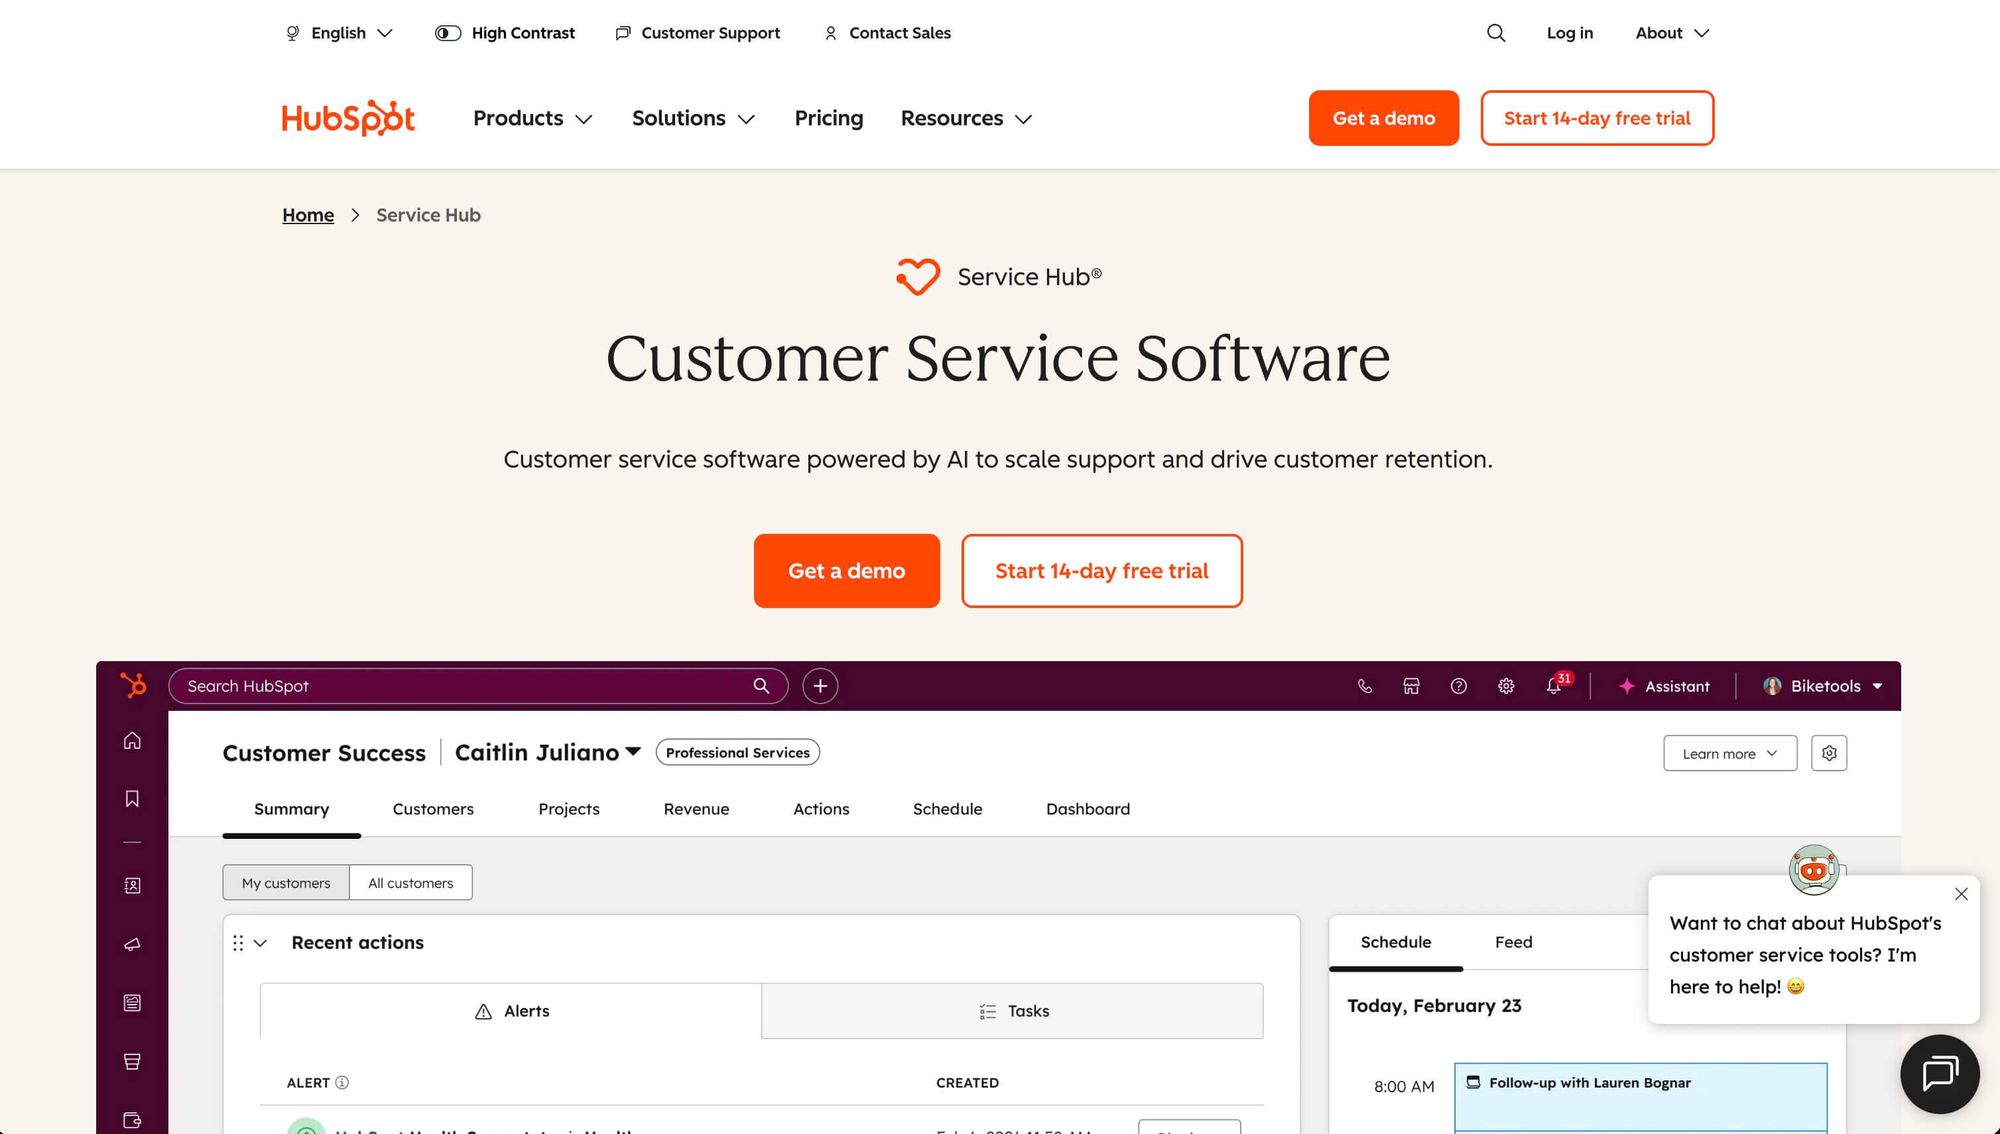
Task: Open the Caitlin Juliano dropdown
Action: coord(548,752)
